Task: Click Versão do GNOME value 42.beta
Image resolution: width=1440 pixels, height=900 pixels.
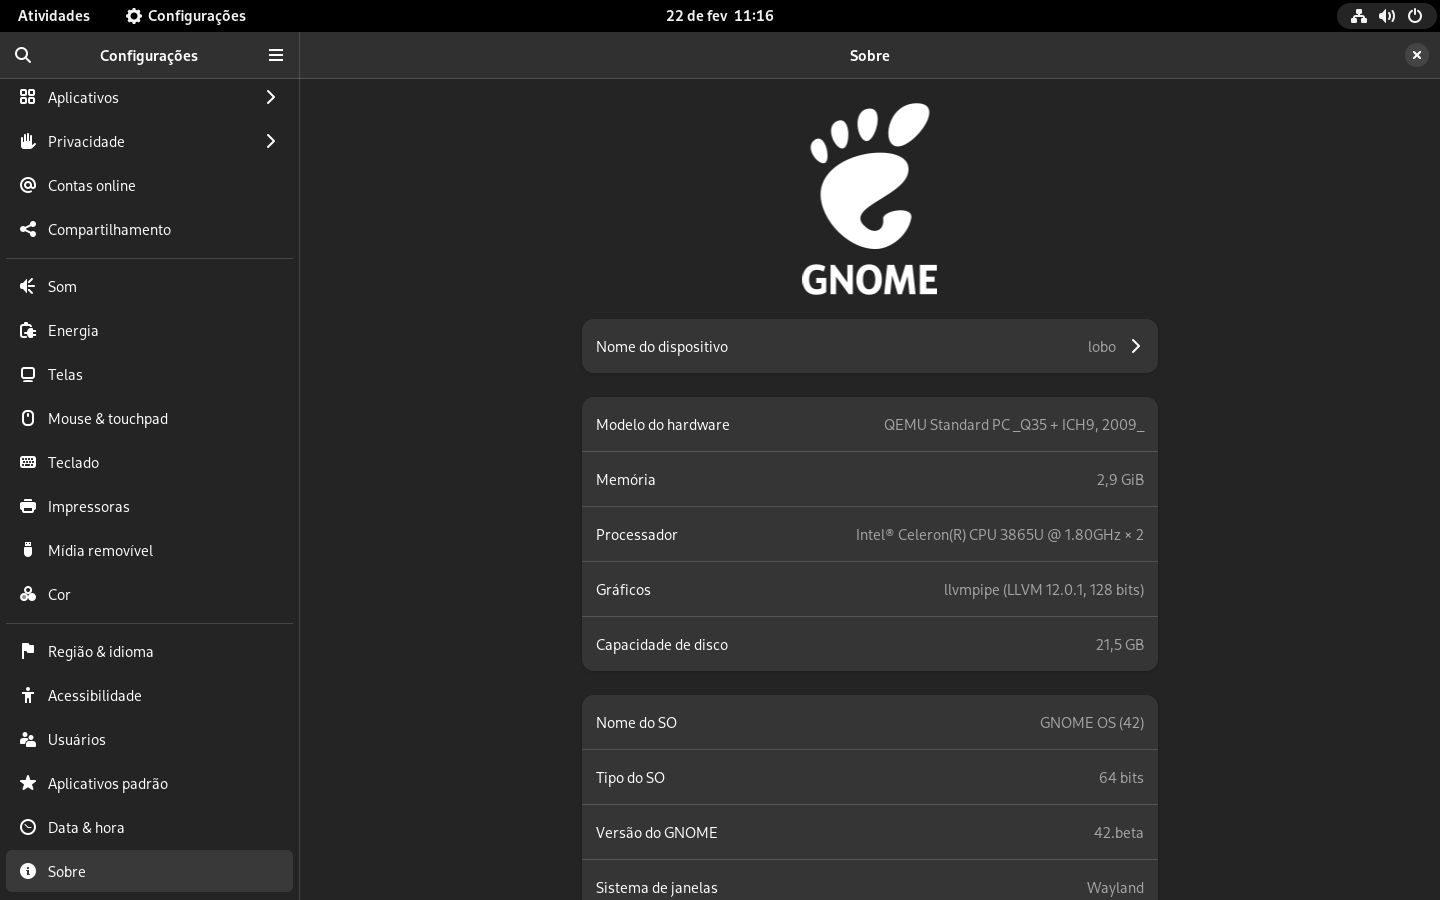Action: click(1119, 833)
